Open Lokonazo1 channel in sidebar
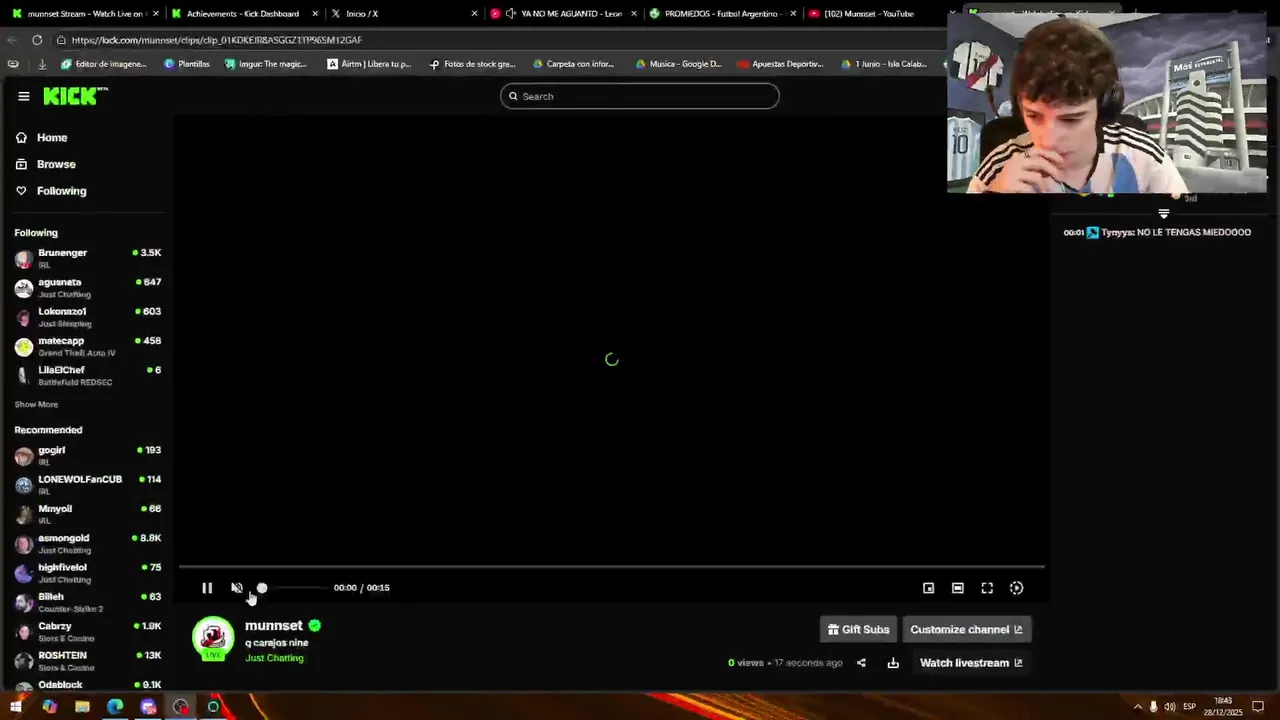The height and width of the screenshot is (720, 1280). pos(88,317)
